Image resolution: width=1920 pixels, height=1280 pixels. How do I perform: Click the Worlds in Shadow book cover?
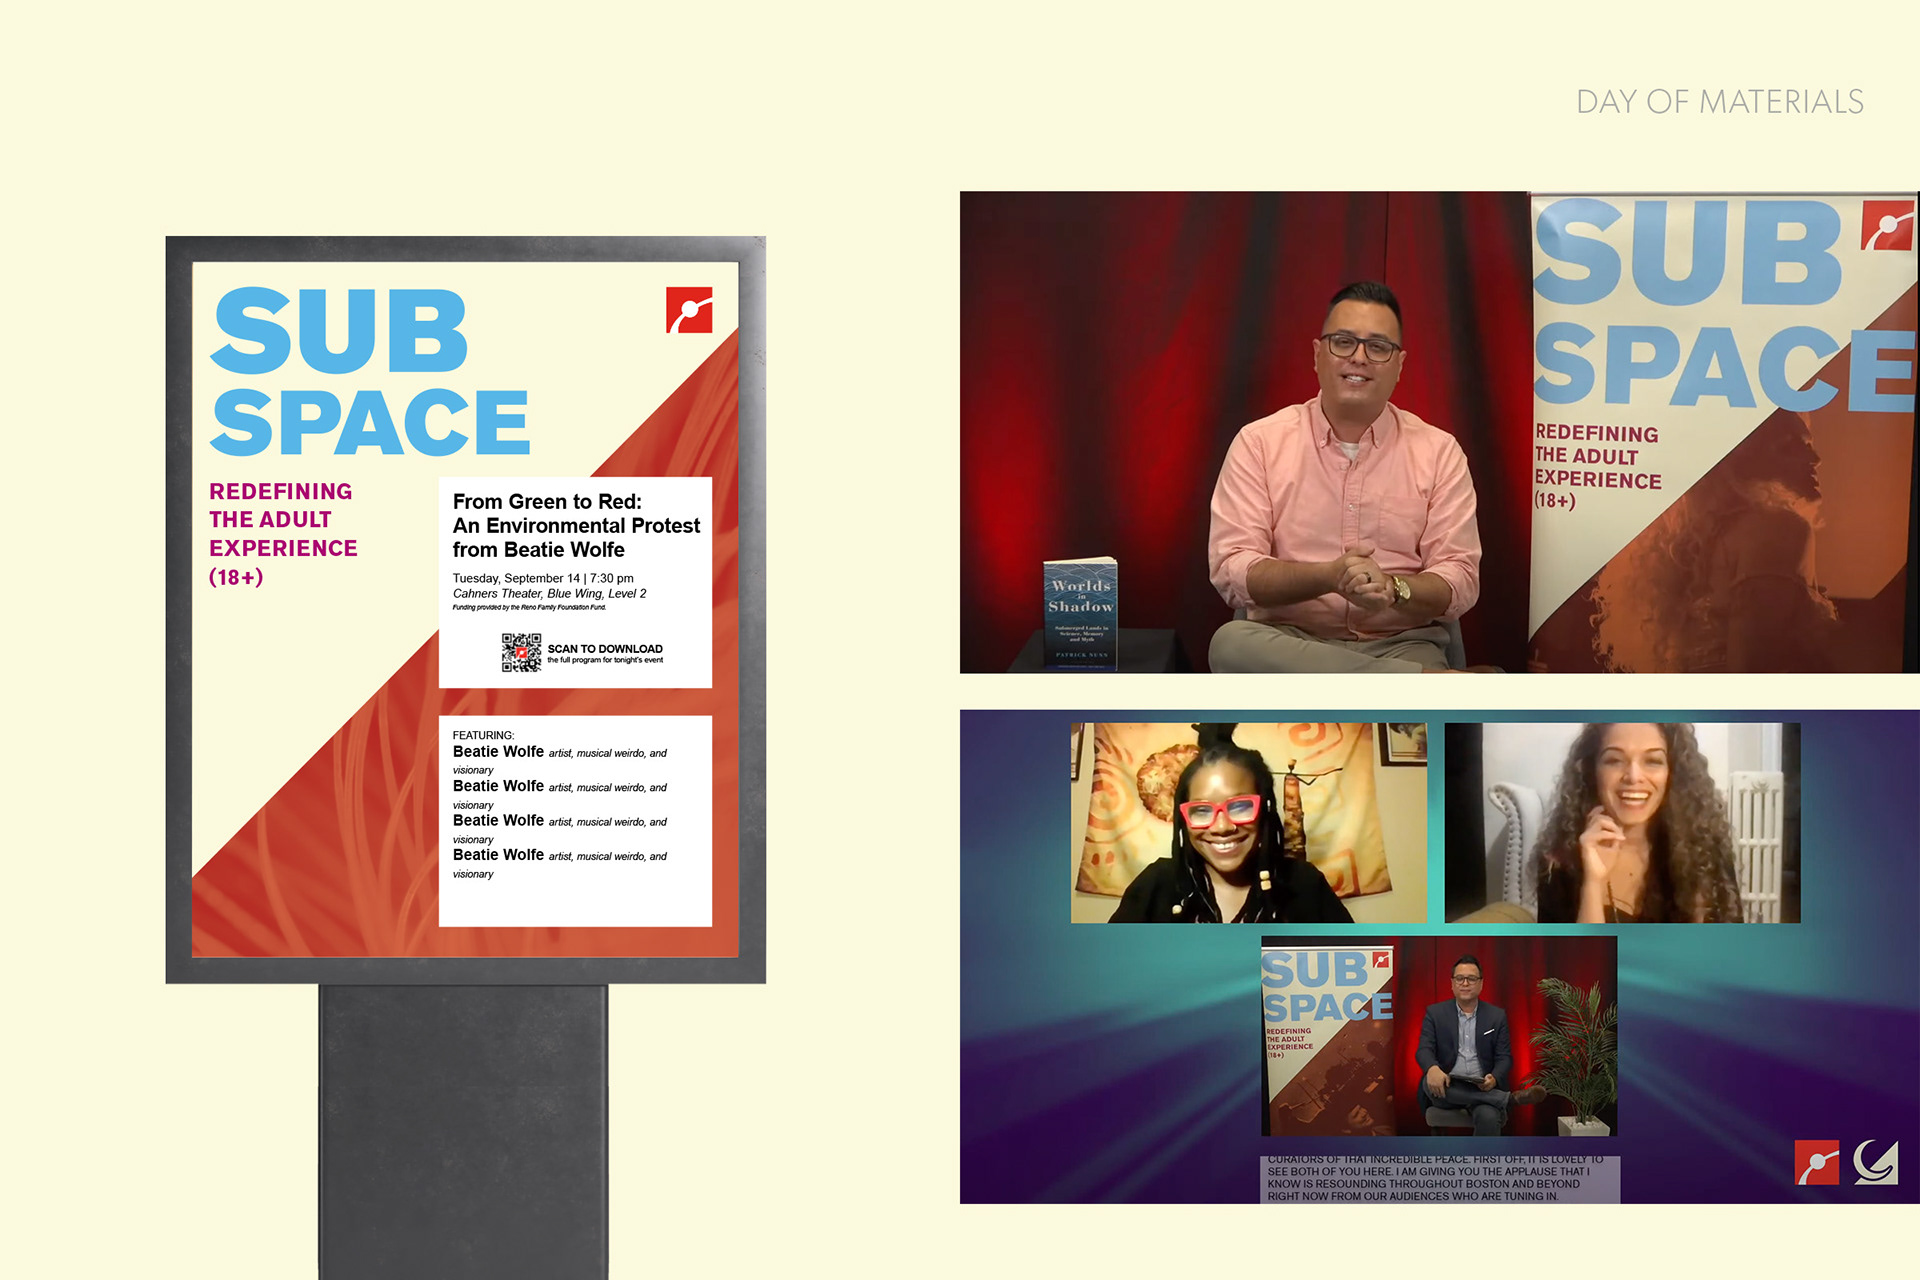[x=1080, y=612]
